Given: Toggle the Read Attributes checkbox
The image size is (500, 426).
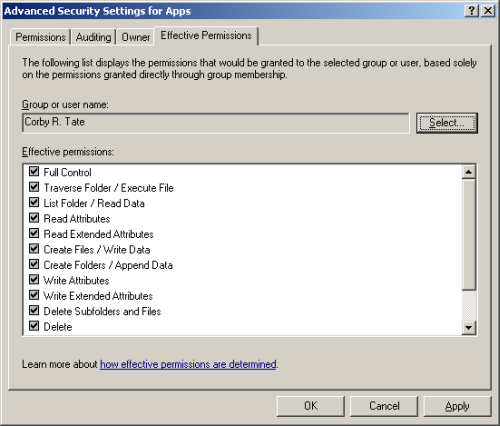Looking at the screenshot, I should click(34, 218).
